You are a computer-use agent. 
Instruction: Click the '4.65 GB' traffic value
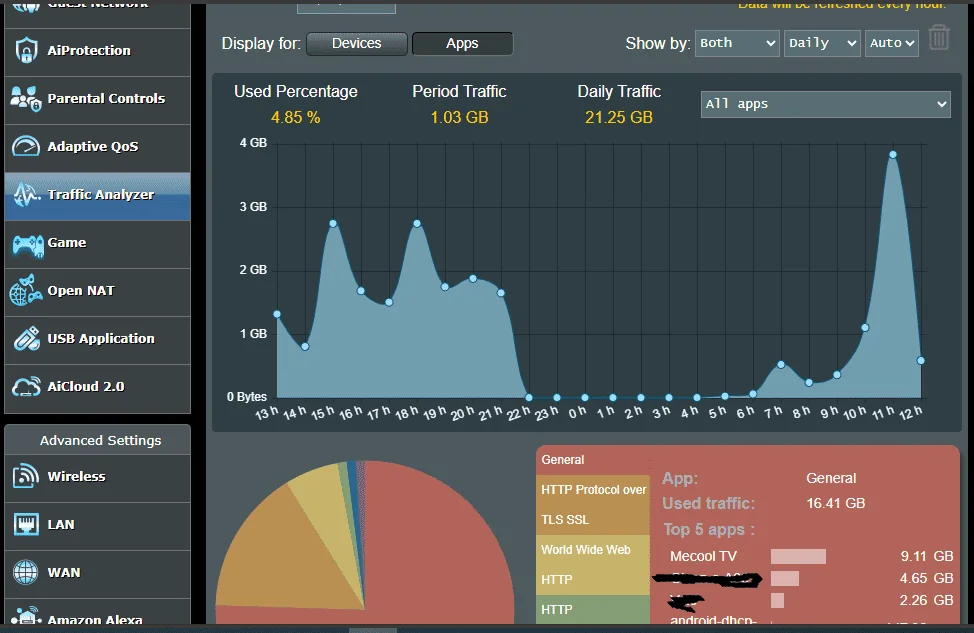tap(927, 578)
